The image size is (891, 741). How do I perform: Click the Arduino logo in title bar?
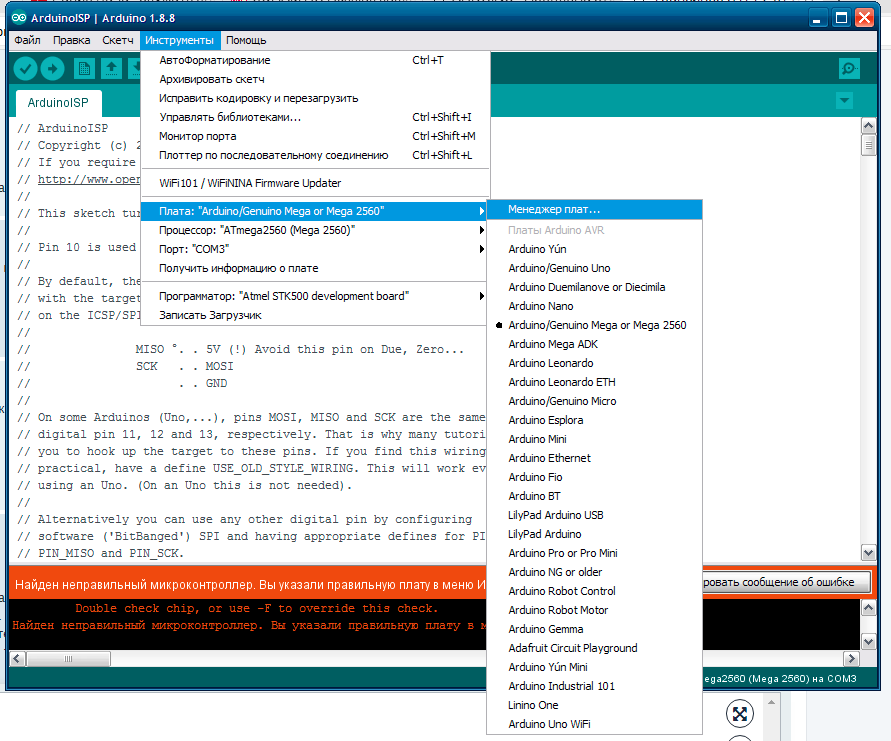[19, 18]
